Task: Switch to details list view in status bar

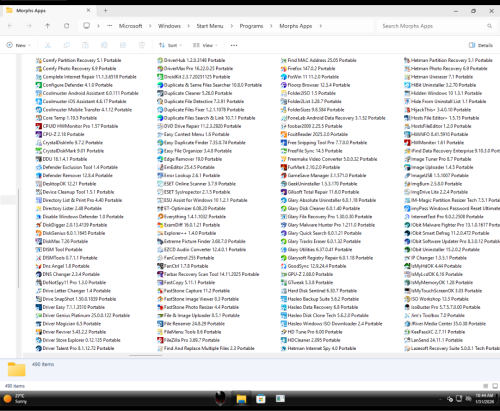Action: pos(486,386)
